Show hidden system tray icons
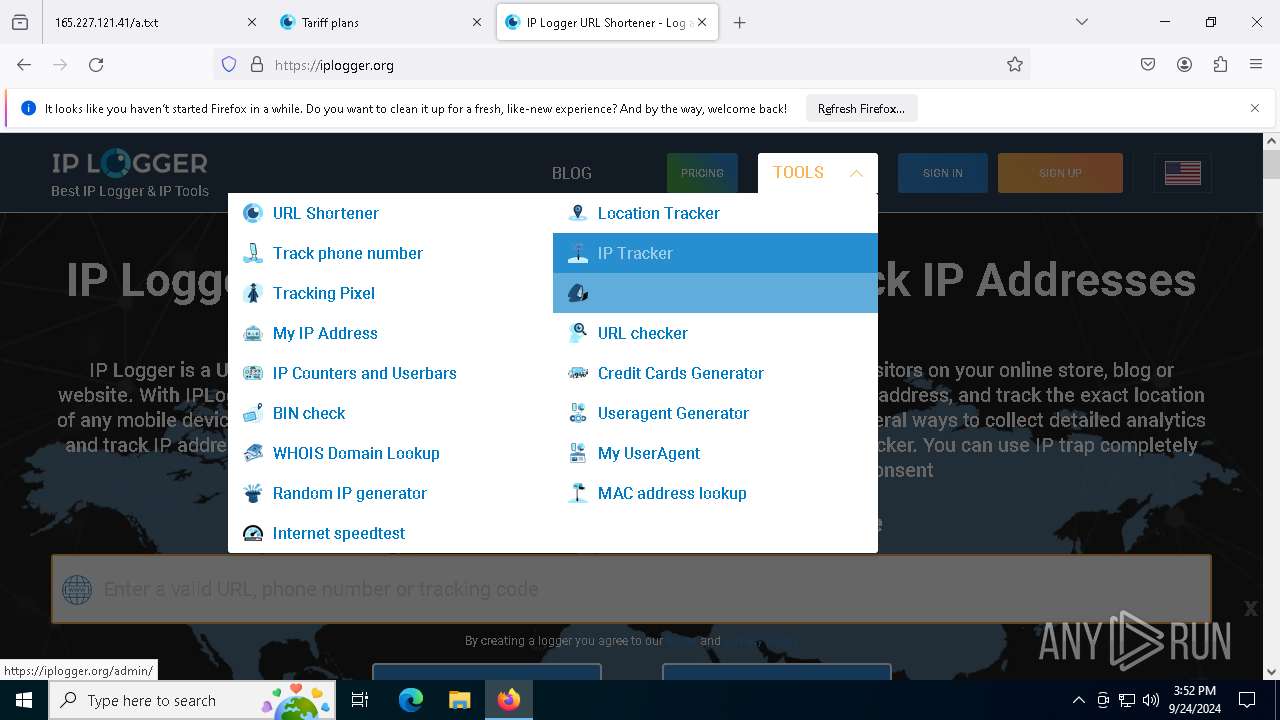Viewport: 1280px width, 720px height. [1078, 700]
